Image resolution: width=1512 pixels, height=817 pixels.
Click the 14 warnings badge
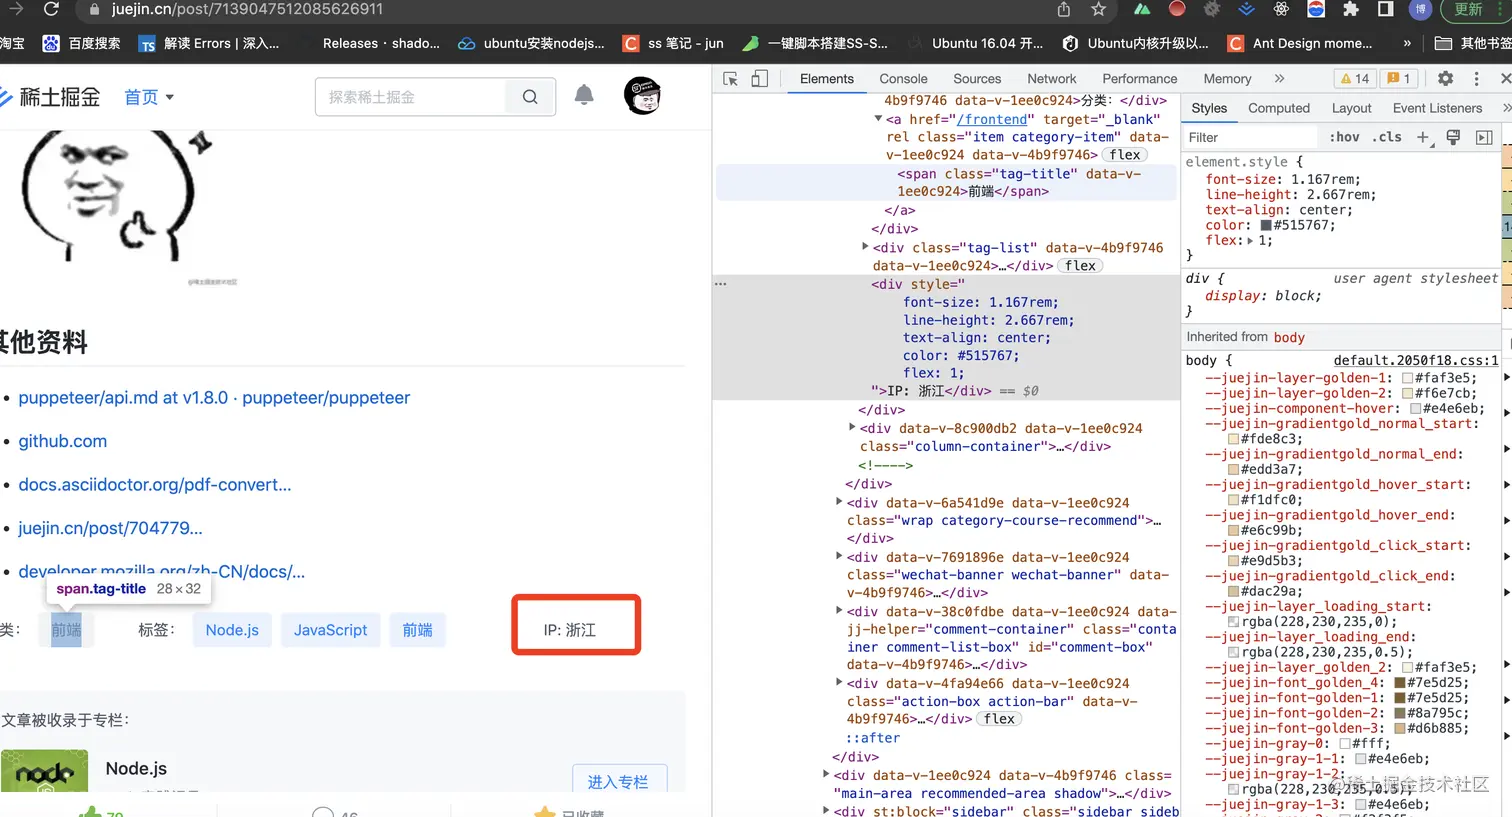pos(1355,79)
